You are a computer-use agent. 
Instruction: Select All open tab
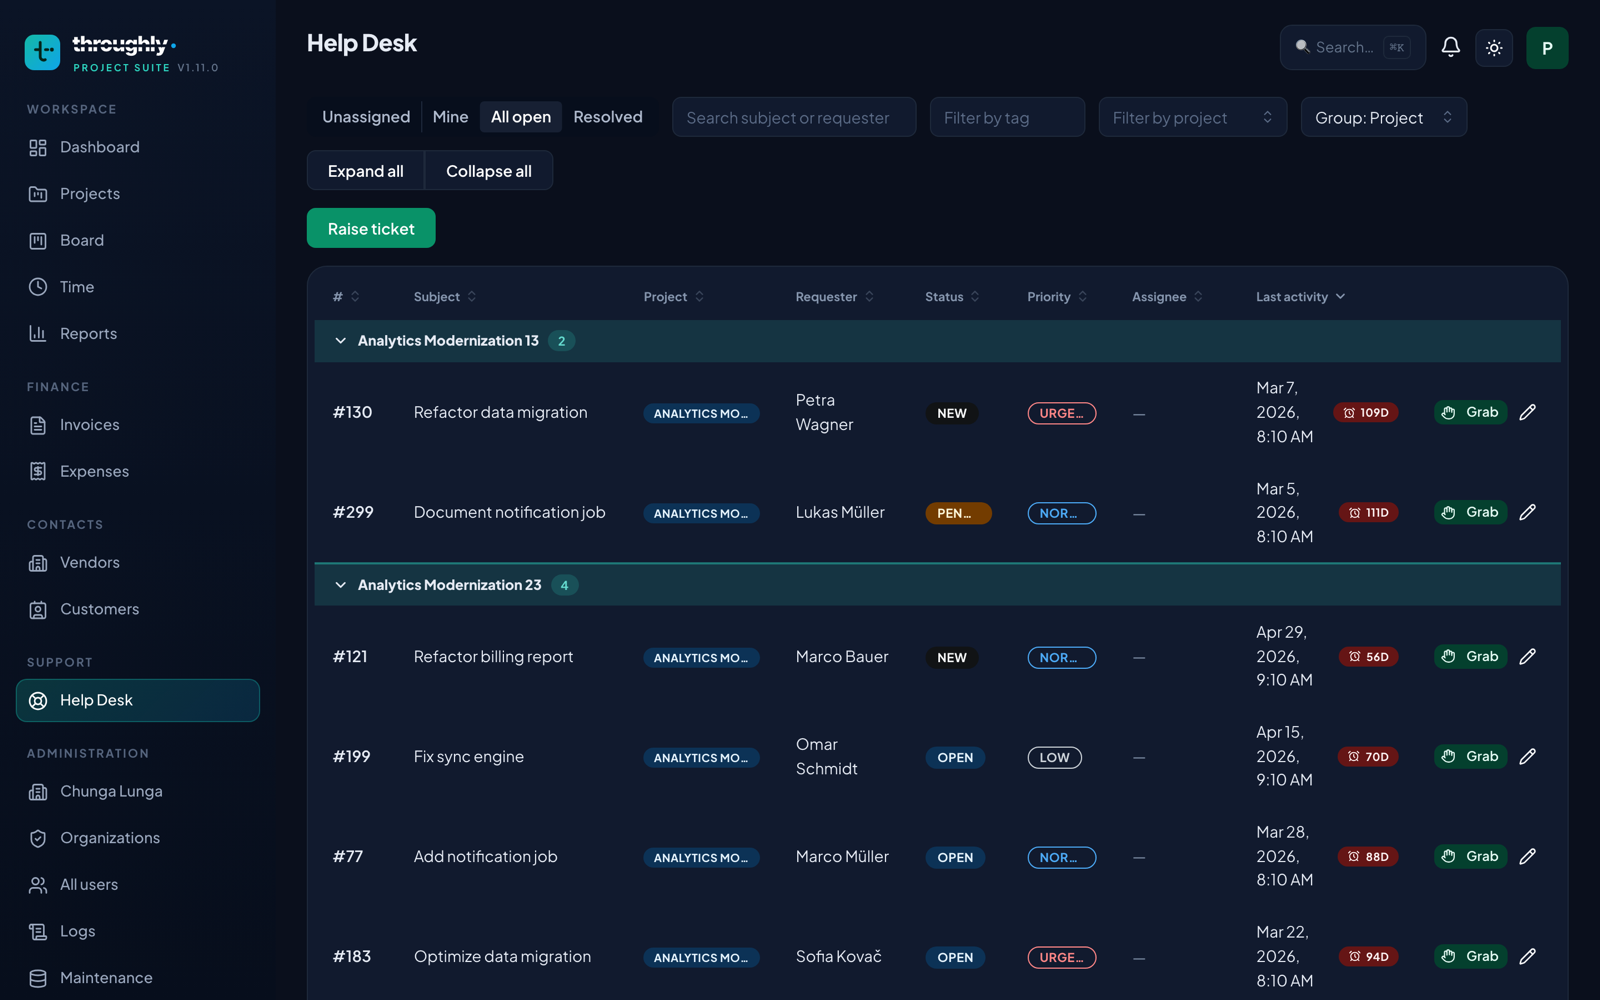521,117
